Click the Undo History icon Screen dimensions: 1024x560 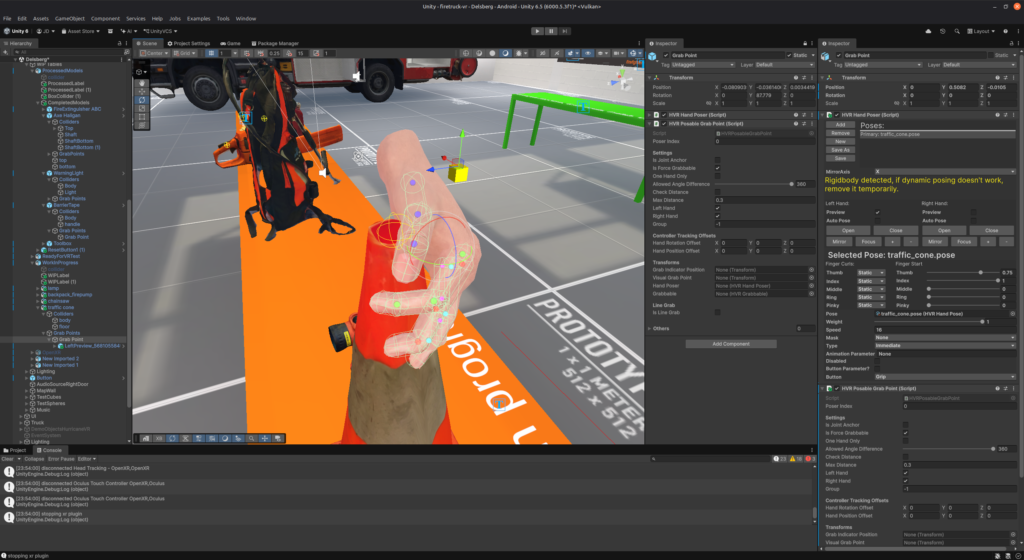942,31
